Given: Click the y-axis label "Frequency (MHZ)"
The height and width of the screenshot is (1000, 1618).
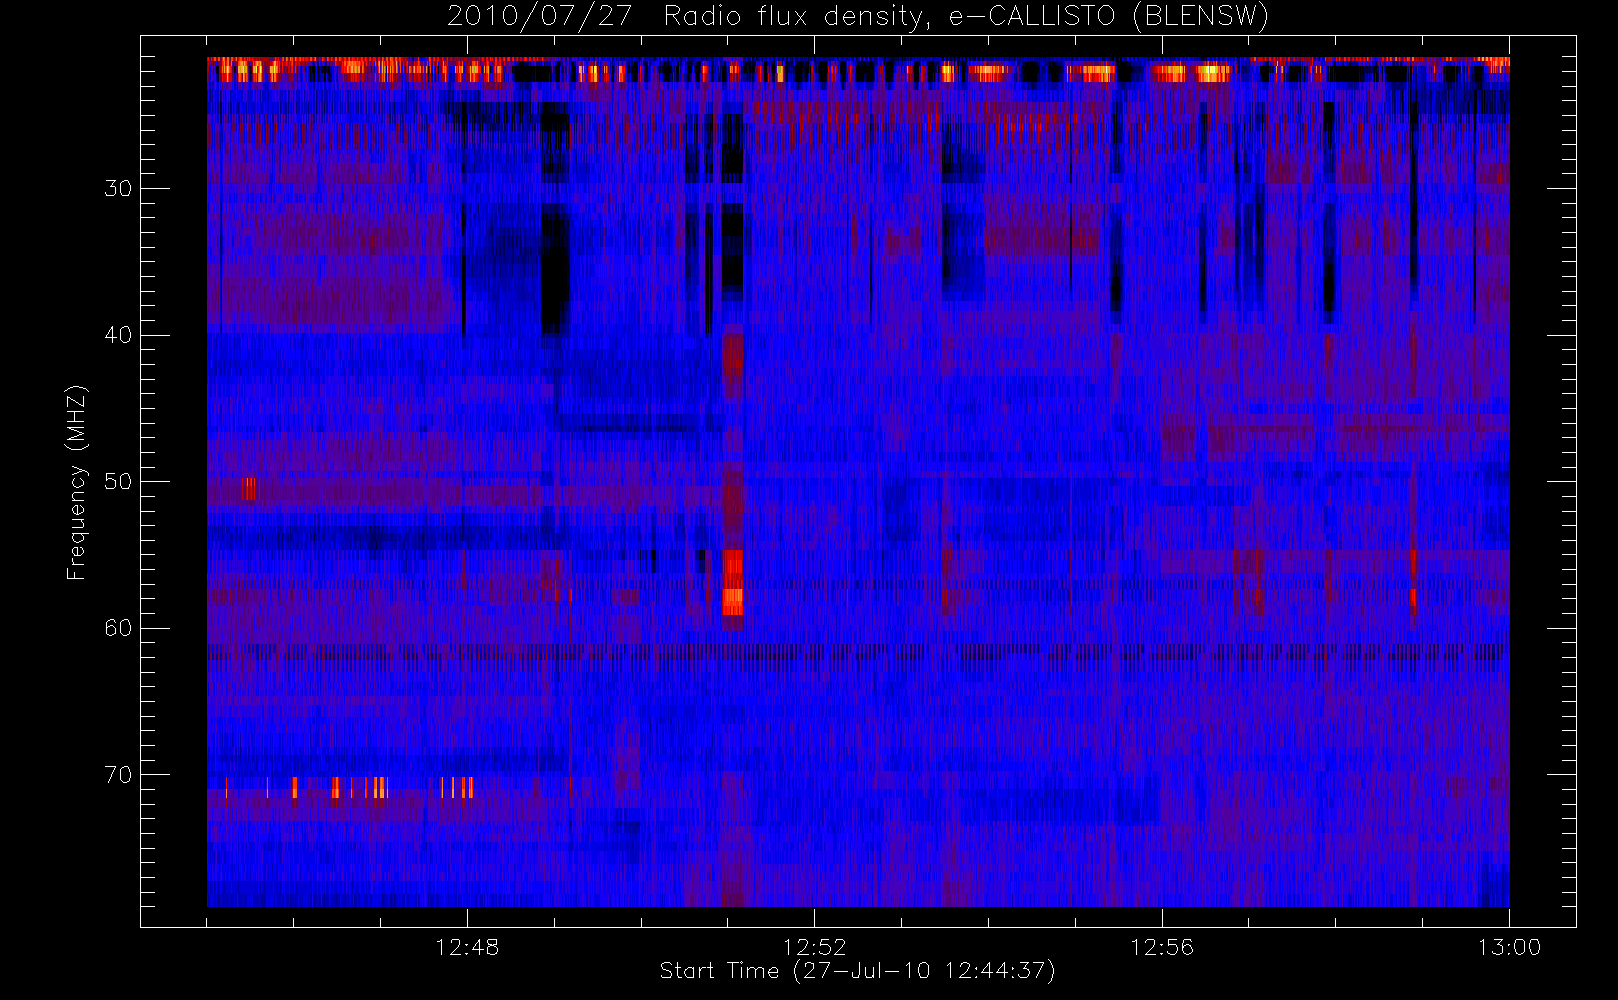Looking at the screenshot, I should click(x=77, y=482).
